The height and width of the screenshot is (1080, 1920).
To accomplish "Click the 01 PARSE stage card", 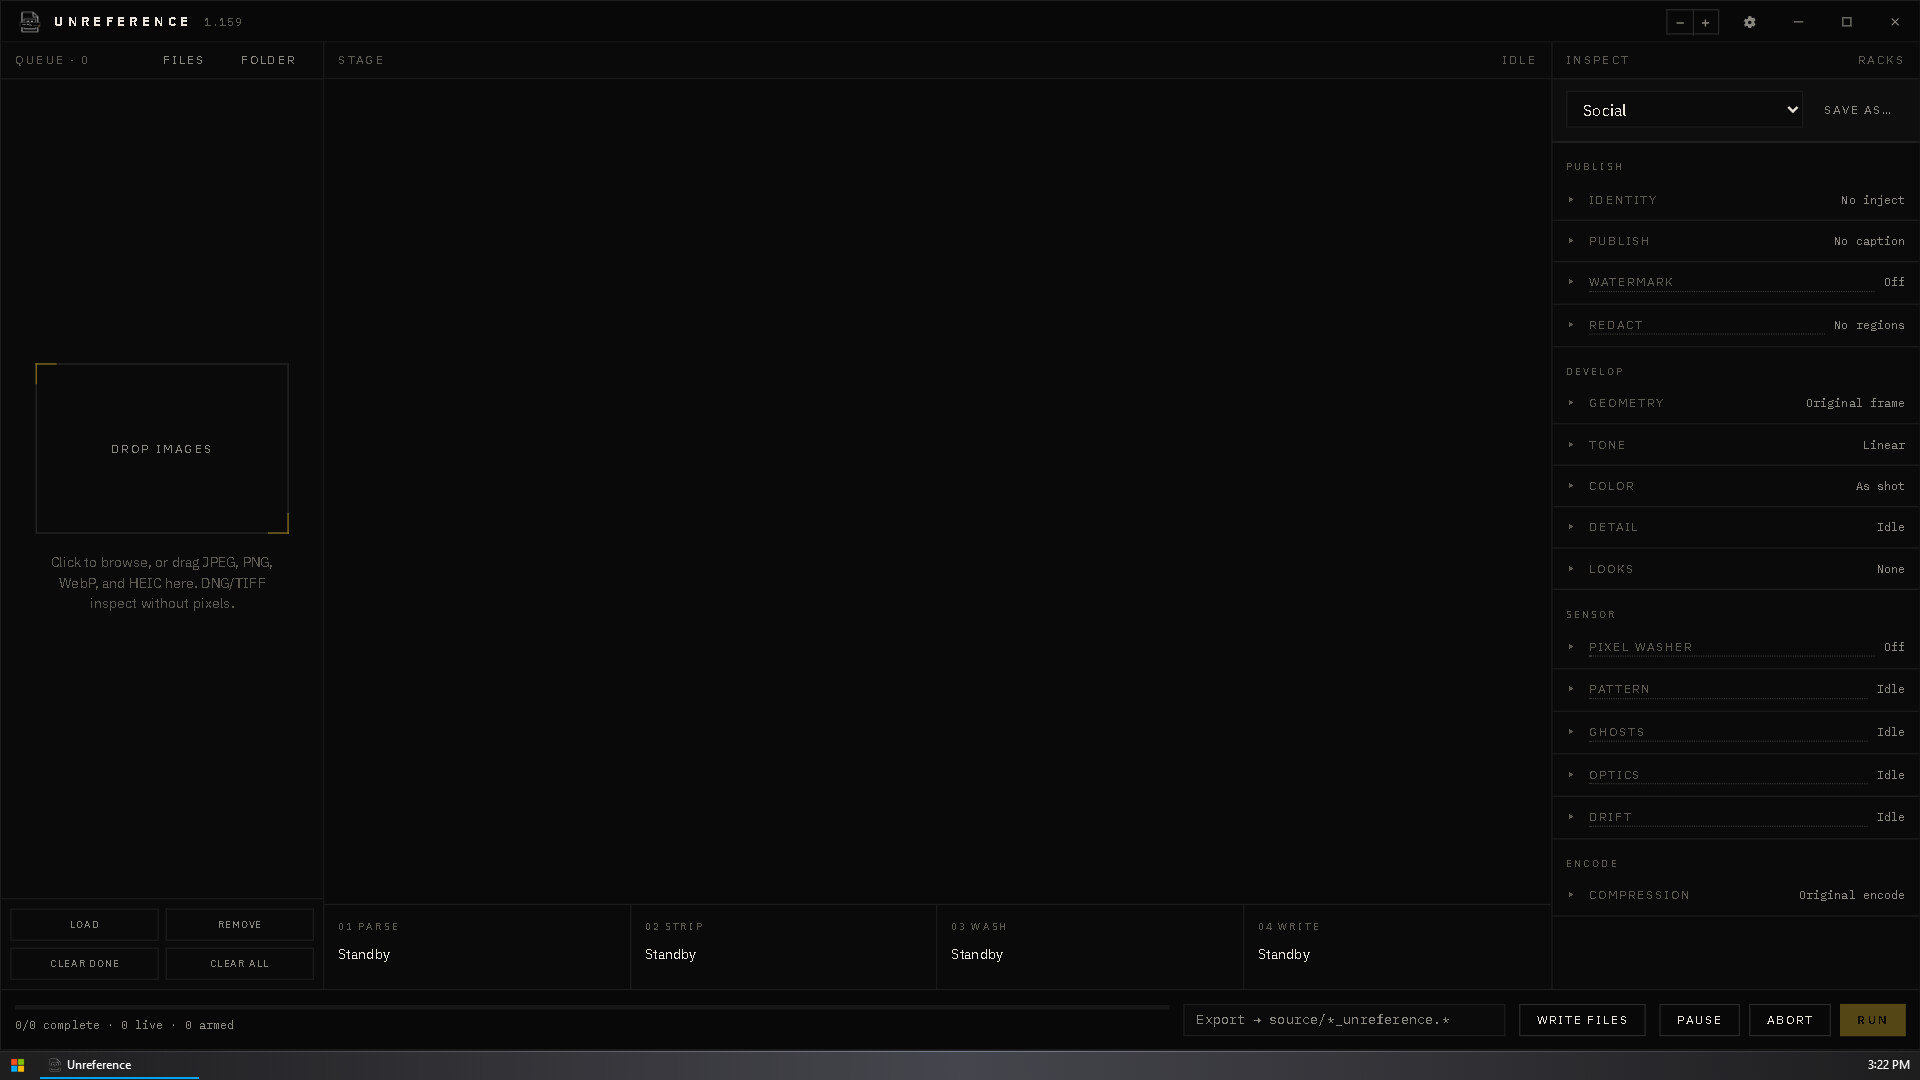I will point(477,946).
